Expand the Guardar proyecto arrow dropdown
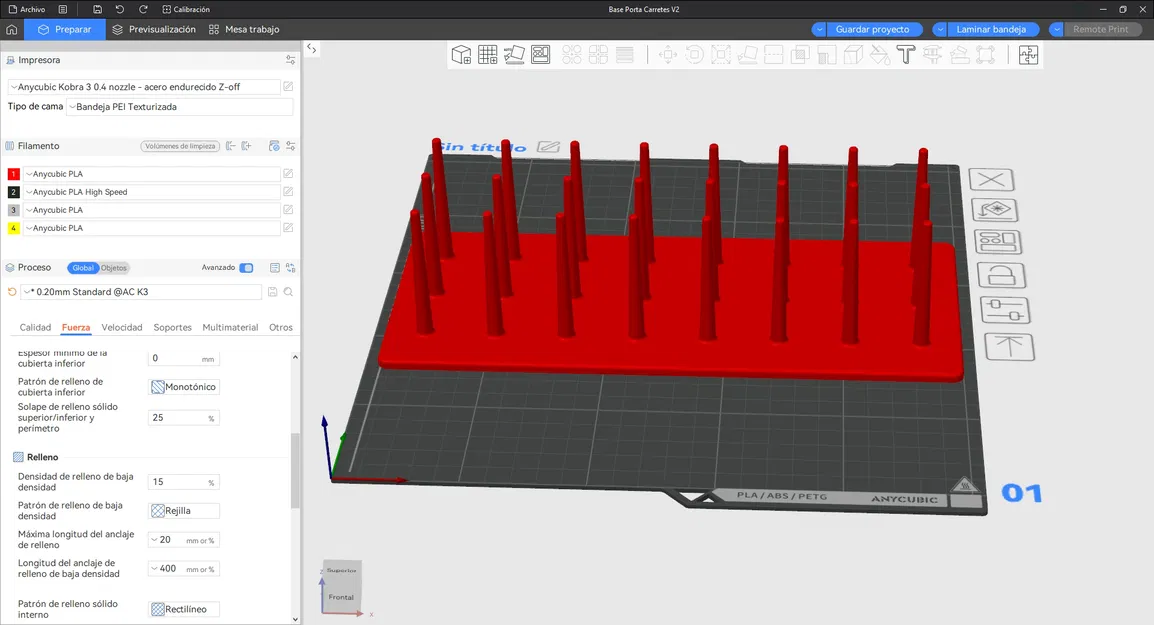 (x=819, y=29)
